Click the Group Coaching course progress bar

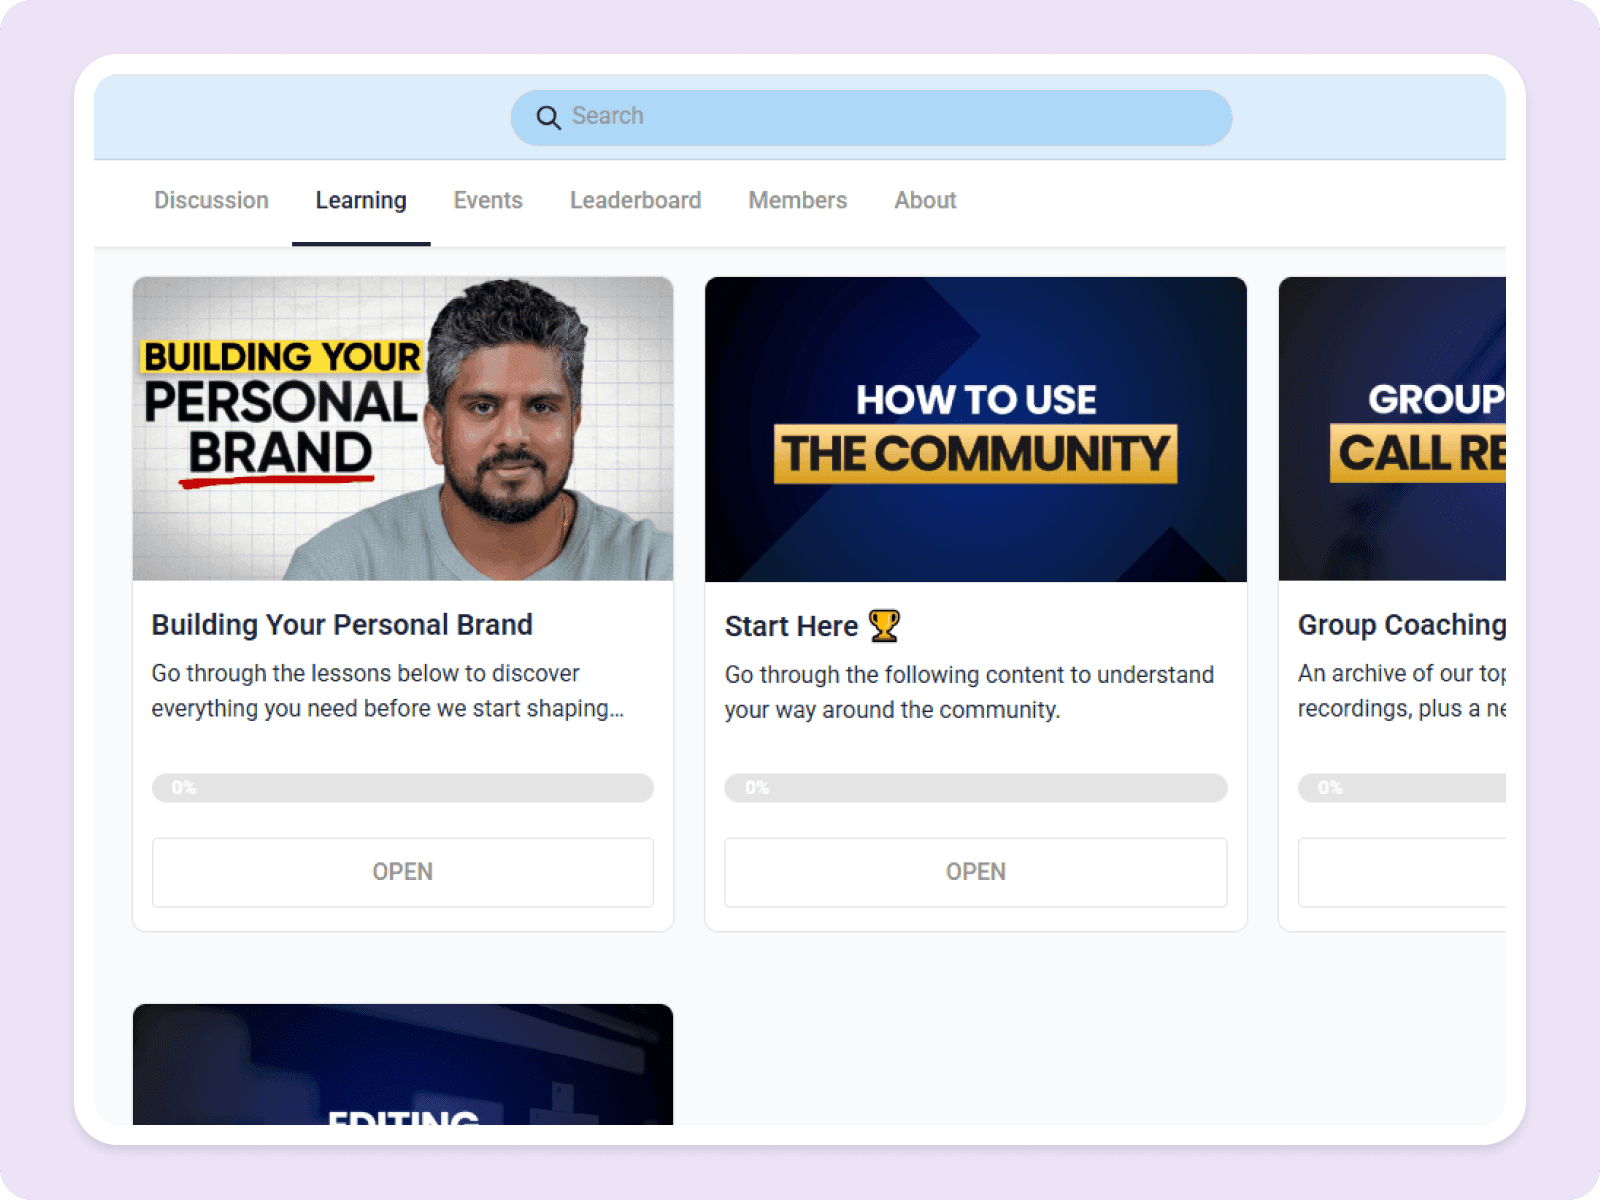pyautogui.click(x=1402, y=788)
